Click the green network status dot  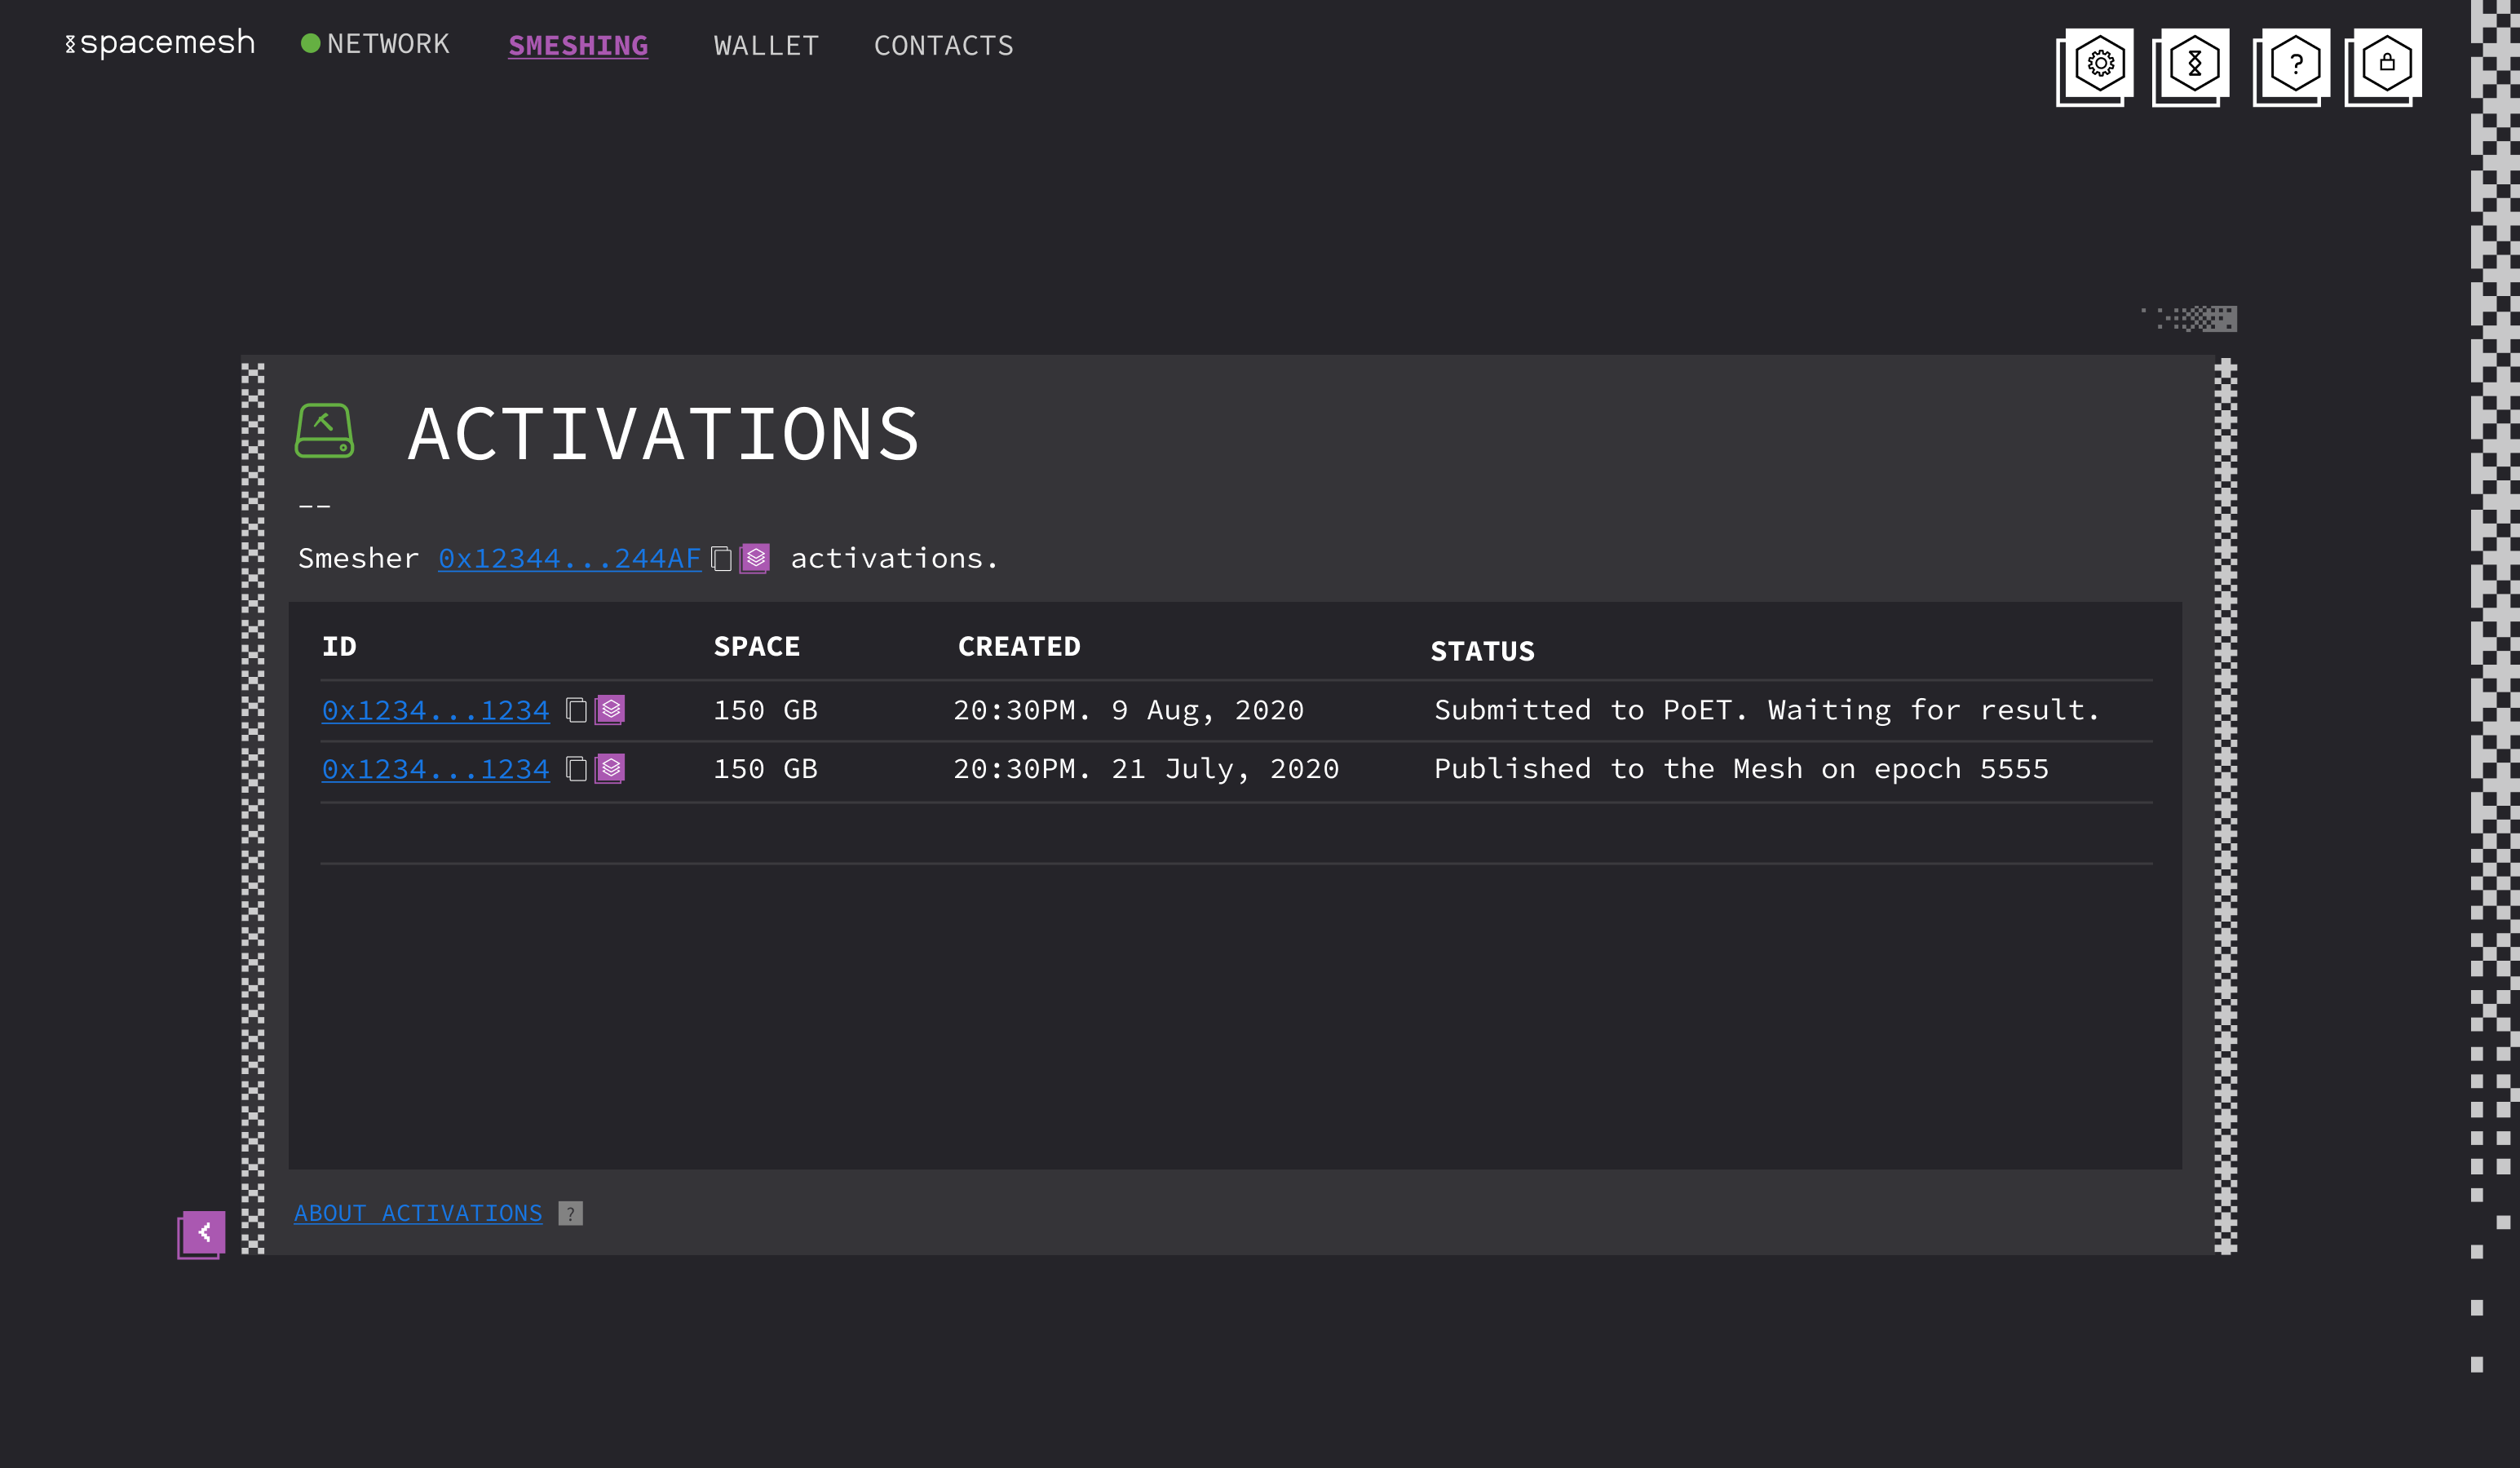click(309, 43)
